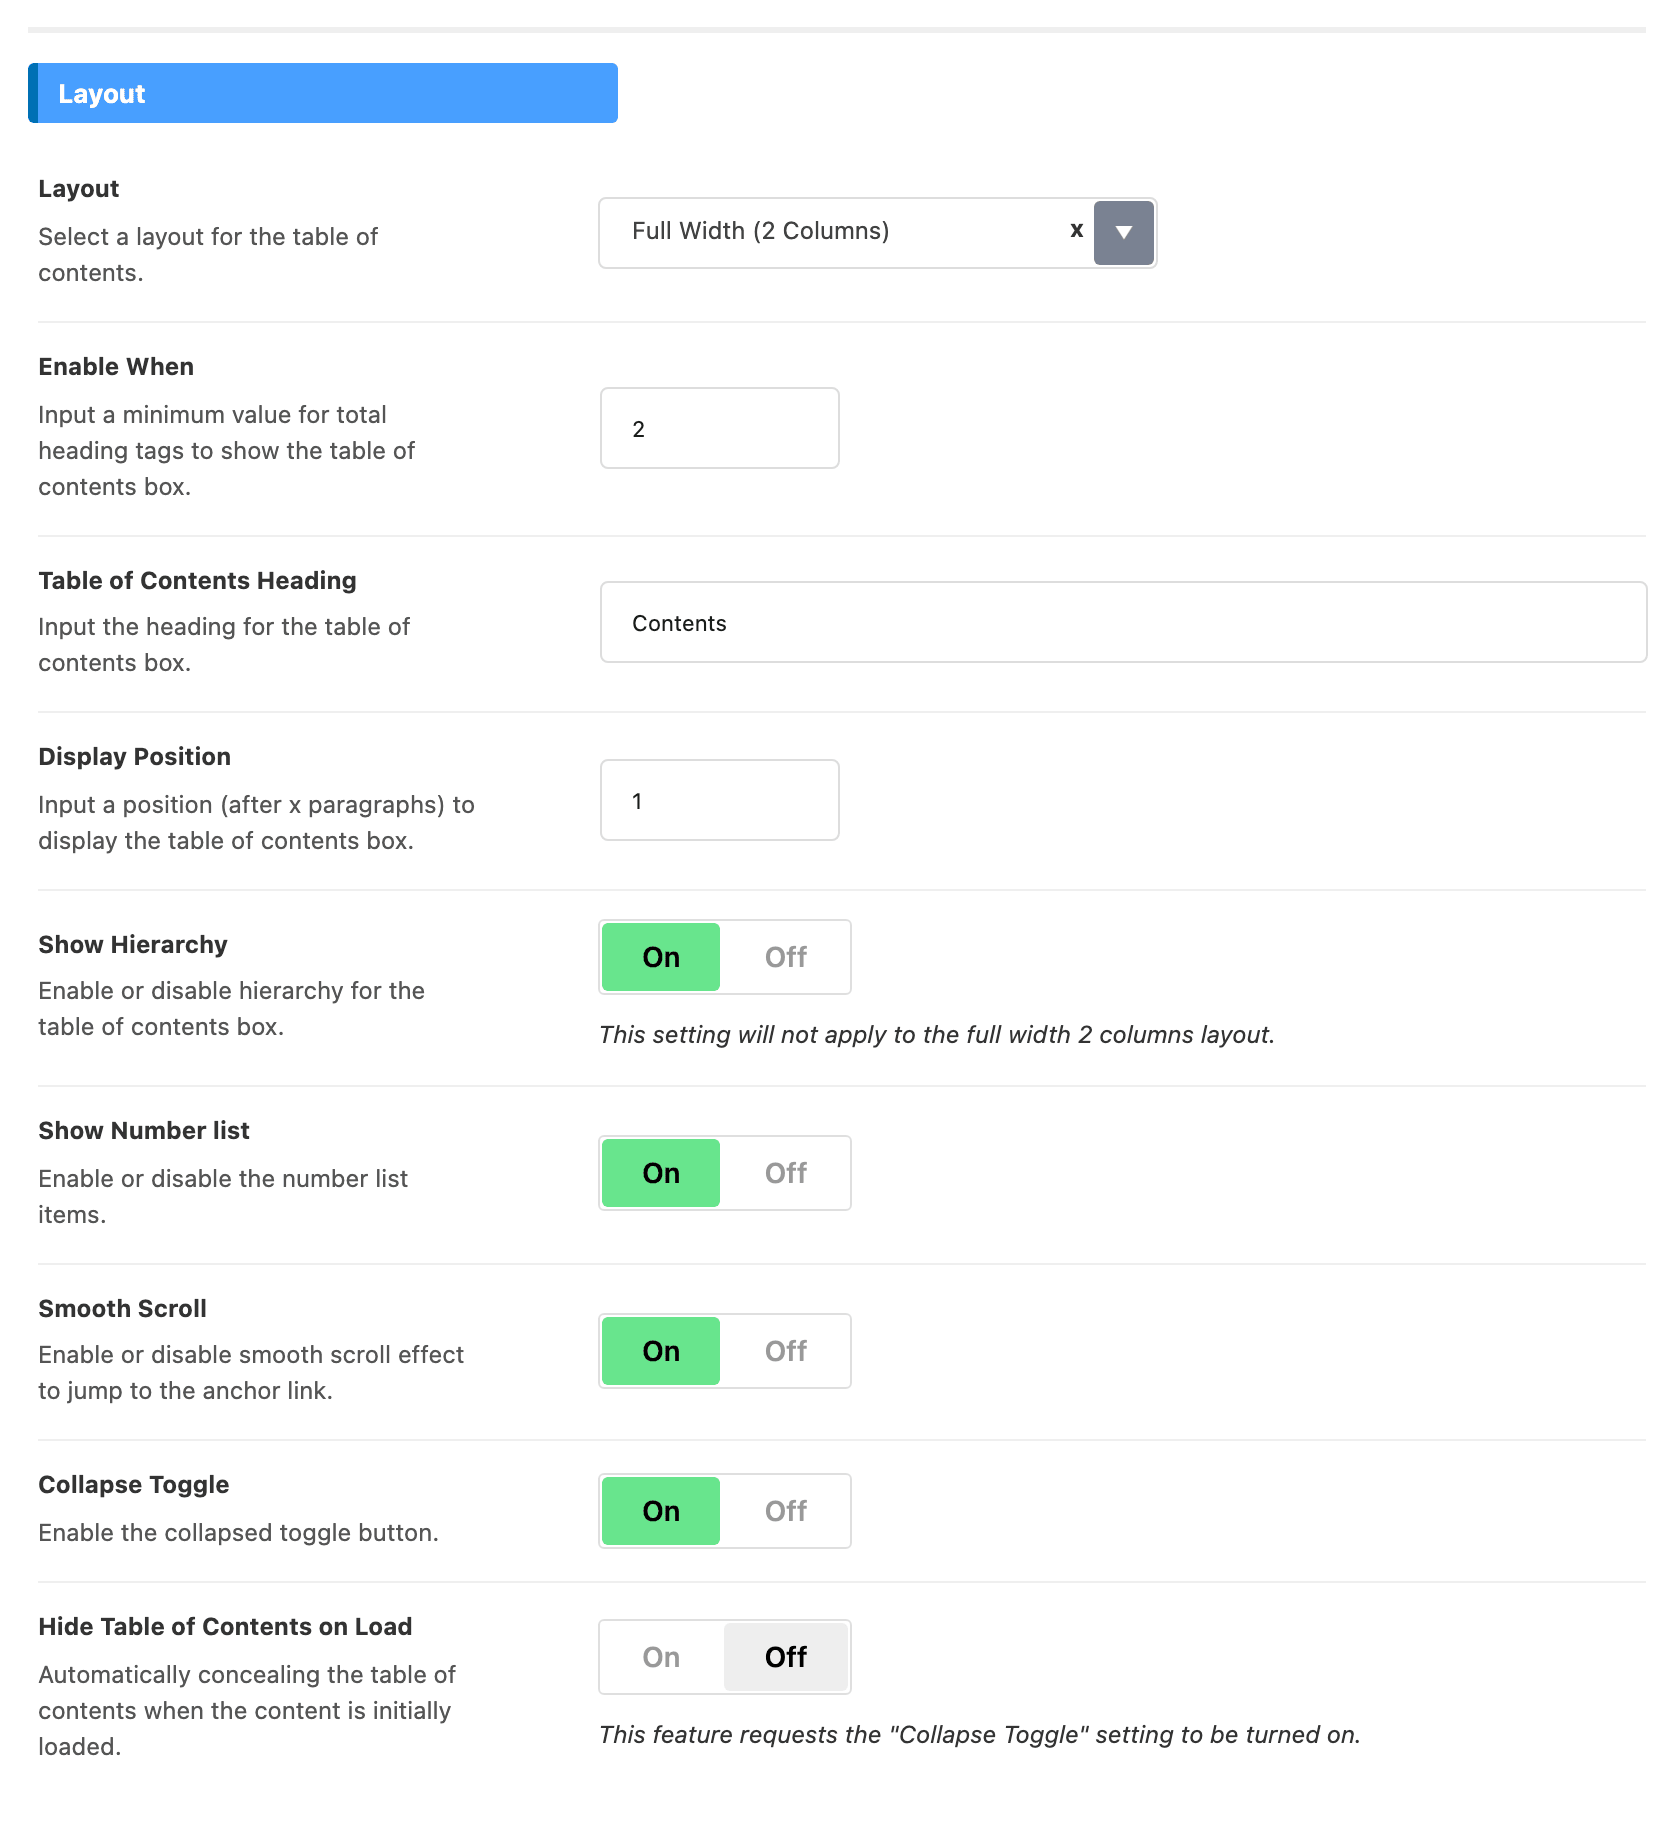1674x1822 pixels.
Task: Edit the Table of Contents Heading field
Action: point(1123,622)
